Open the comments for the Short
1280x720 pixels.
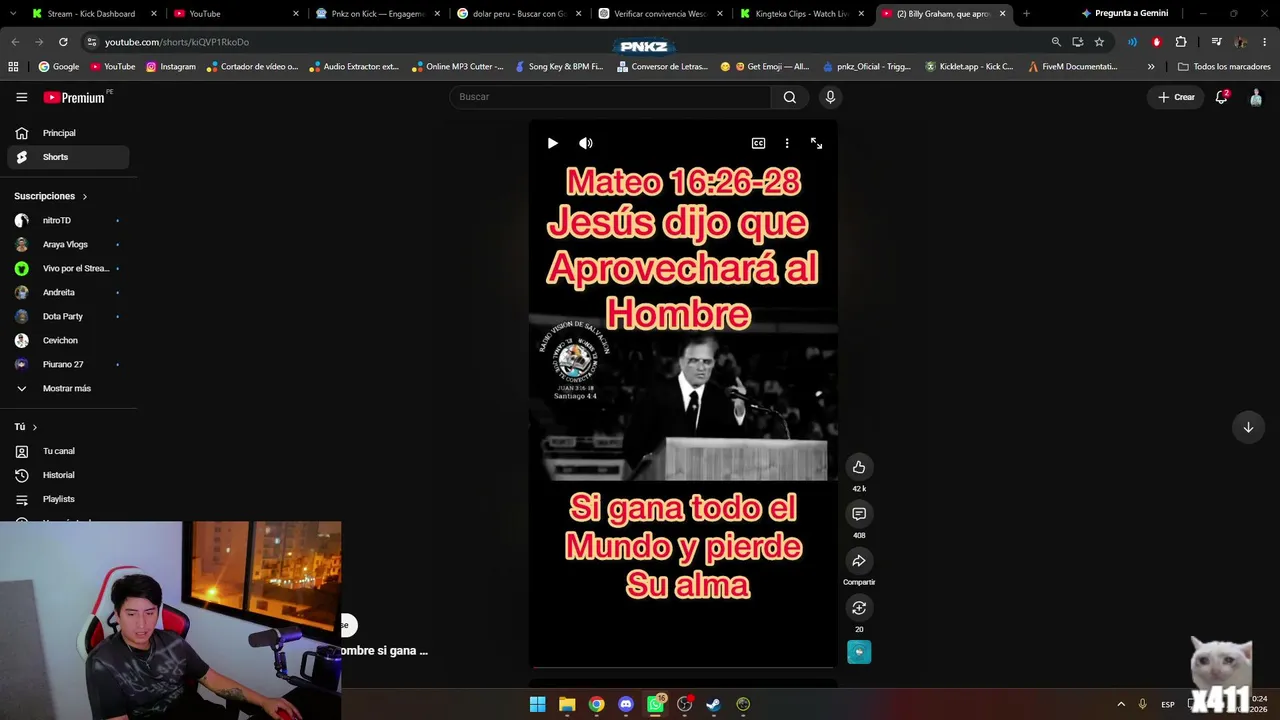pos(859,514)
